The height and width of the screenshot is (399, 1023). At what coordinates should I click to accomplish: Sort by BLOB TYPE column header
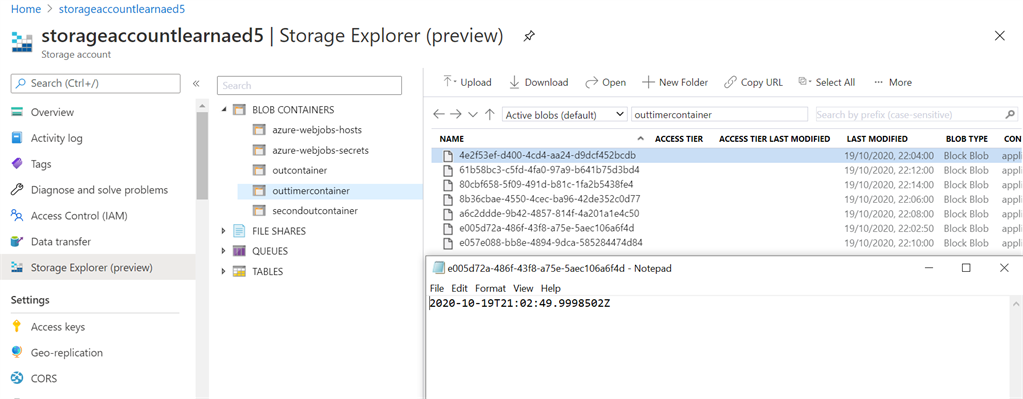(966, 139)
